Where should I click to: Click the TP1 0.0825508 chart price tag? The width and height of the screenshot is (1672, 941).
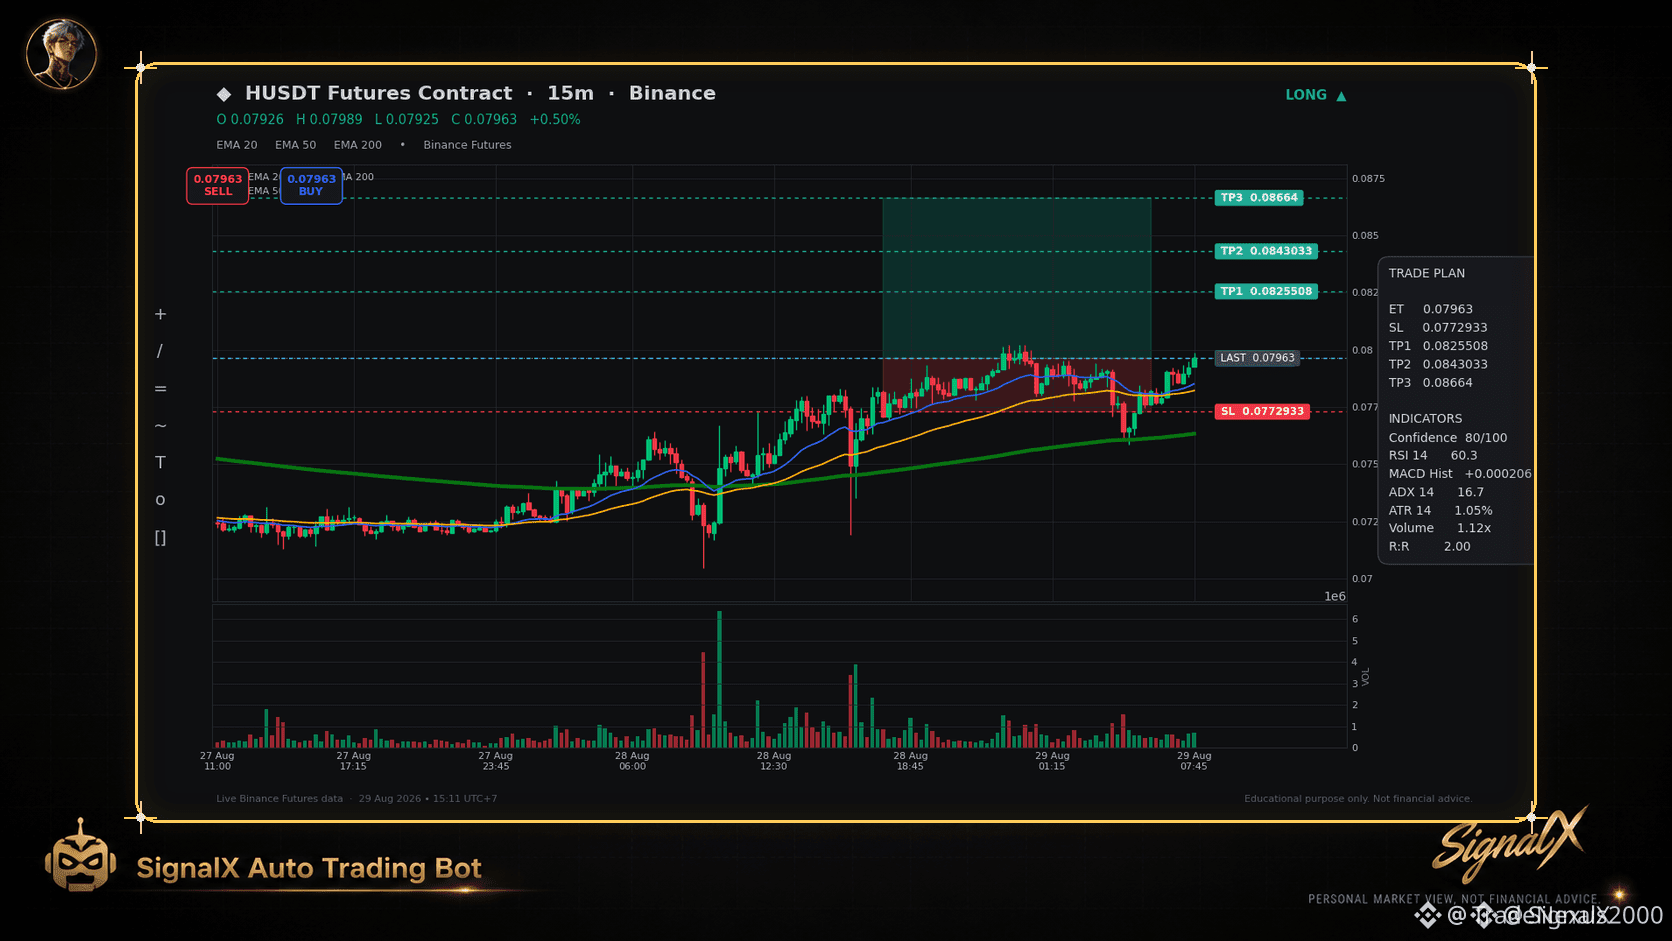pyautogui.click(x=1266, y=292)
